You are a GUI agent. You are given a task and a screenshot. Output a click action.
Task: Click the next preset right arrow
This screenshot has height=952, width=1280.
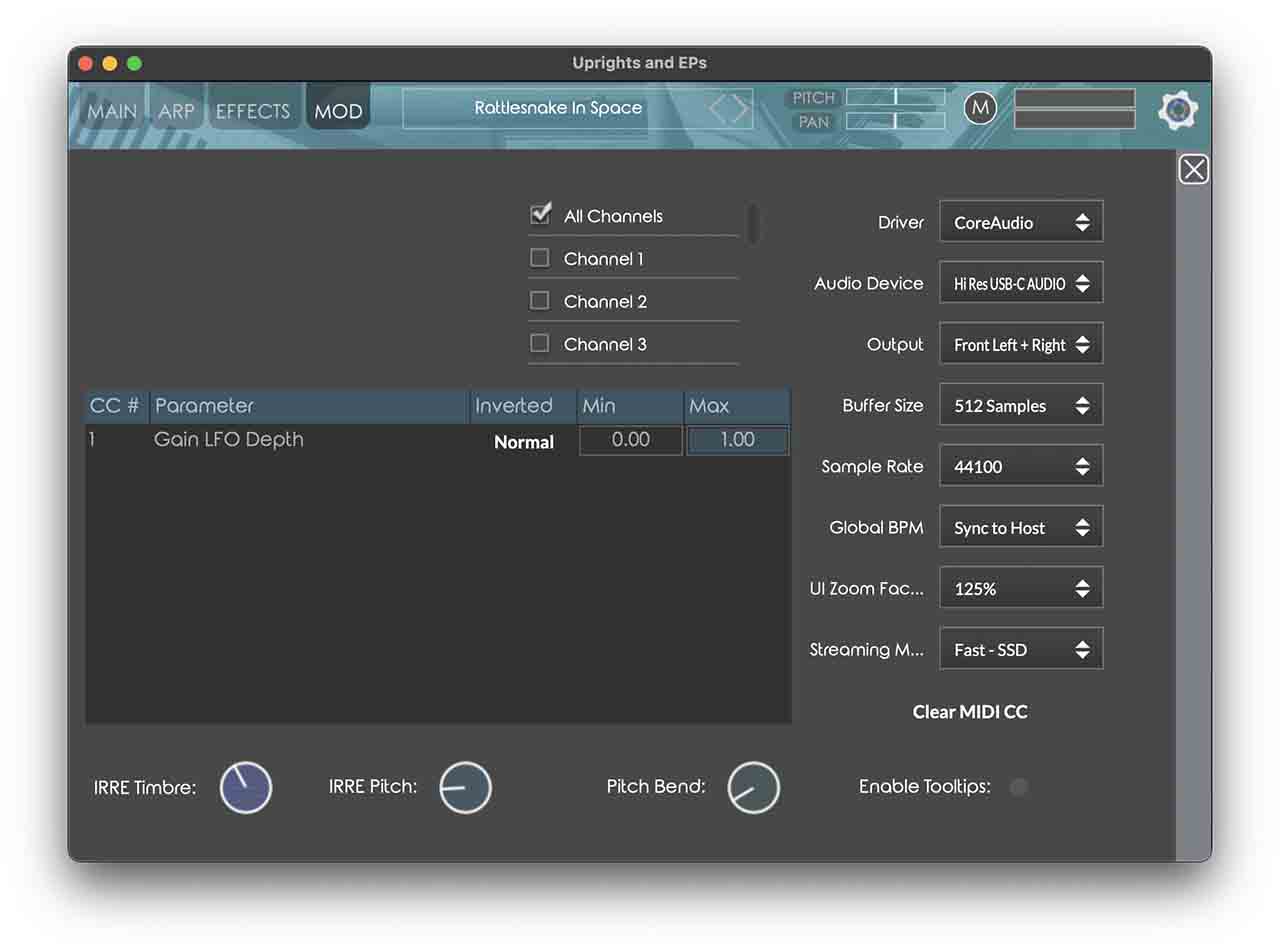pos(741,109)
